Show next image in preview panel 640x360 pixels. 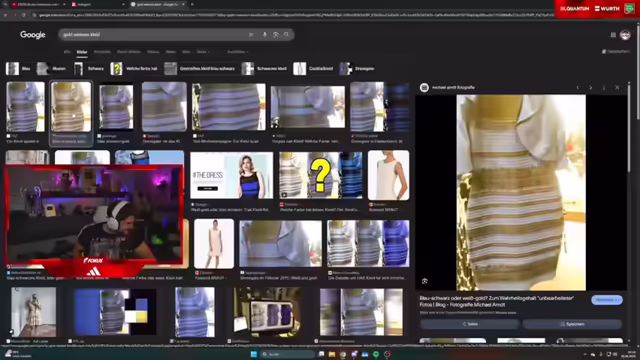pos(591,87)
